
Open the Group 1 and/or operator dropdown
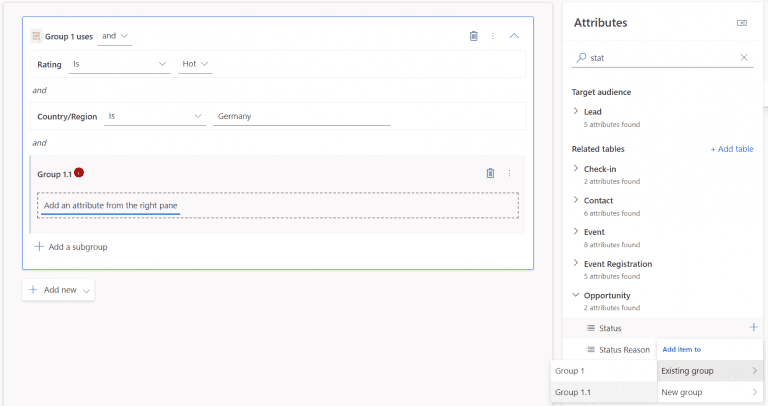115,36
